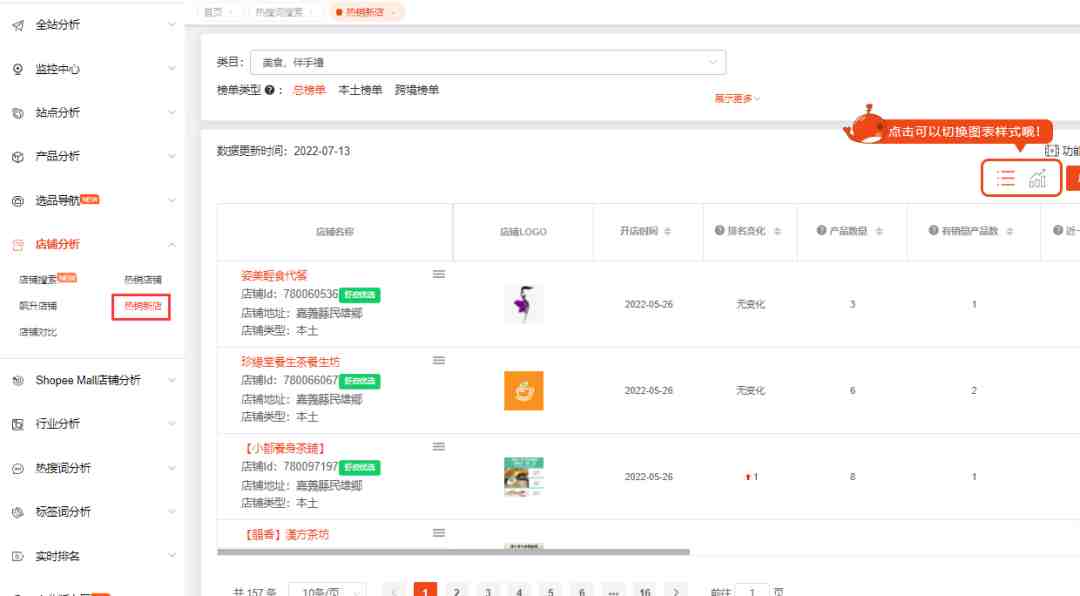The width and height of the screenshot is (1080, 596).
Task: Open 热销店铺 submenu item
Action: (x=143, y=280)
